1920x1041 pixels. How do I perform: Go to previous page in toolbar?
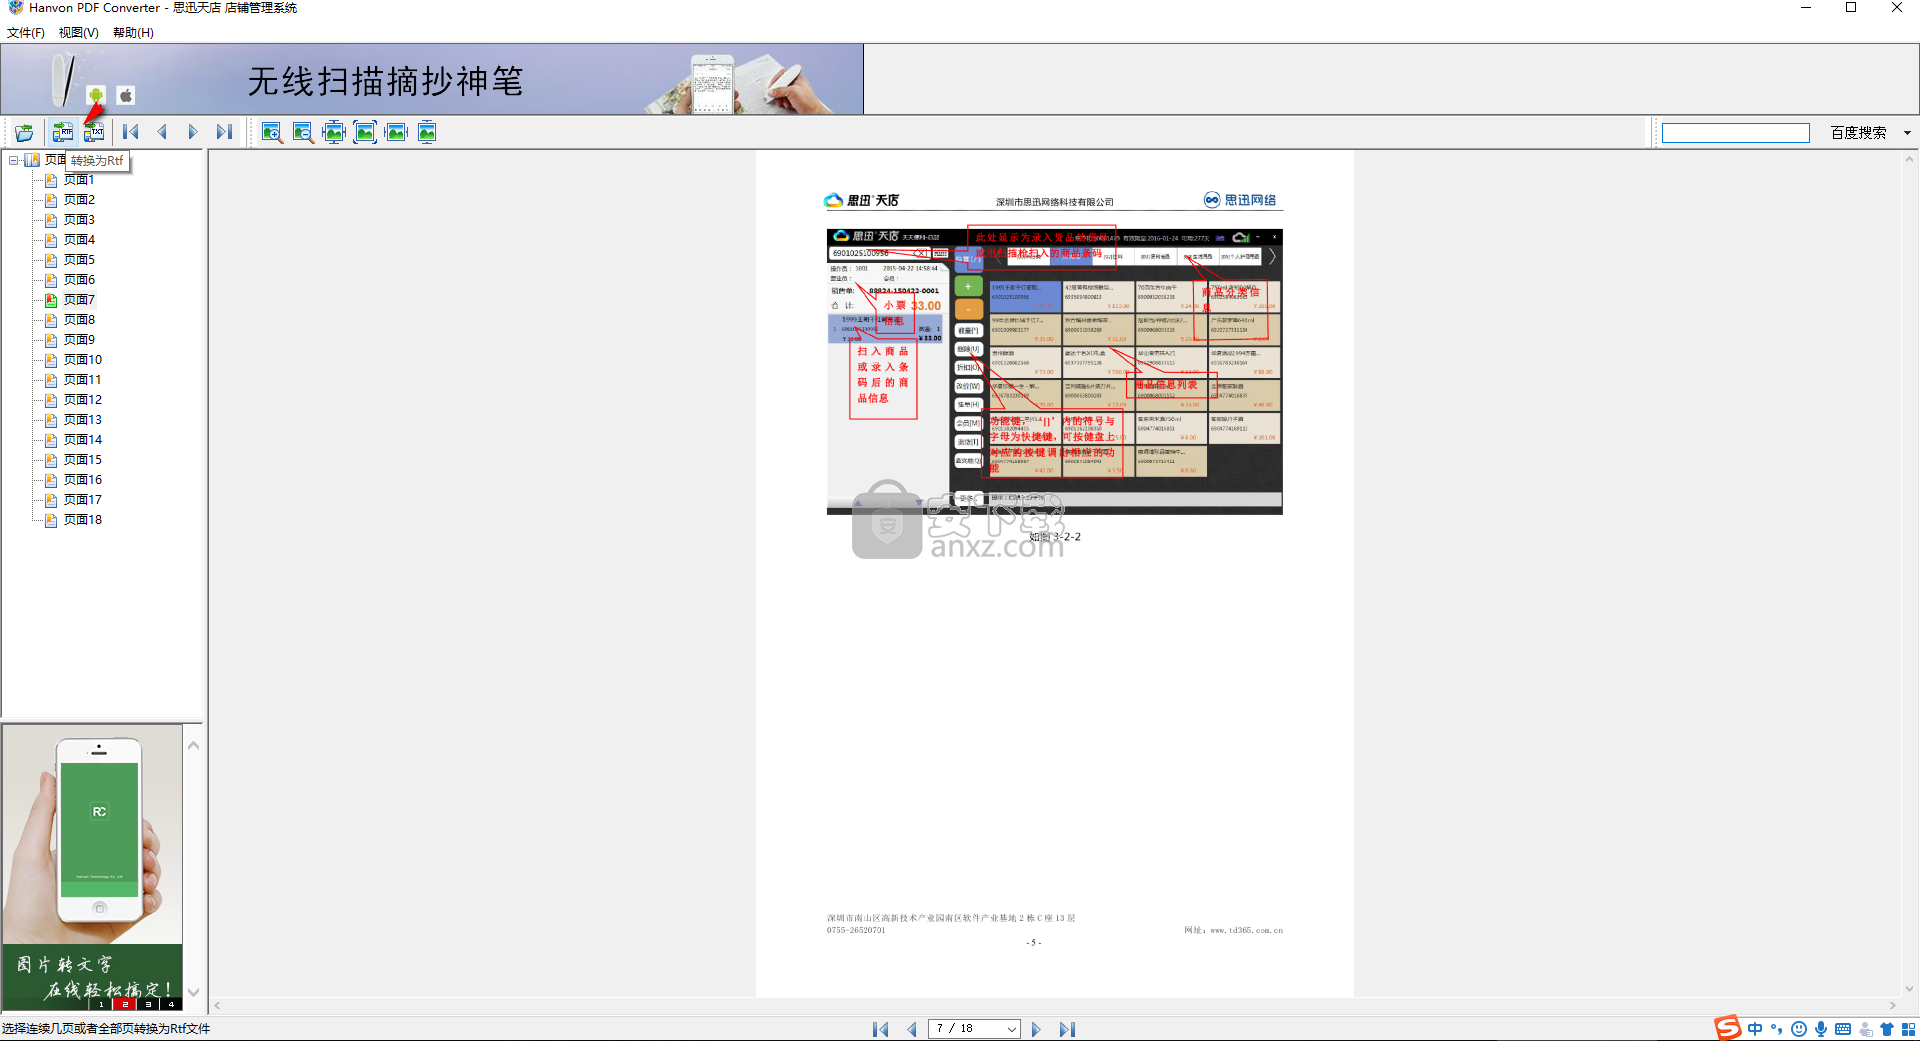(162, 132)
